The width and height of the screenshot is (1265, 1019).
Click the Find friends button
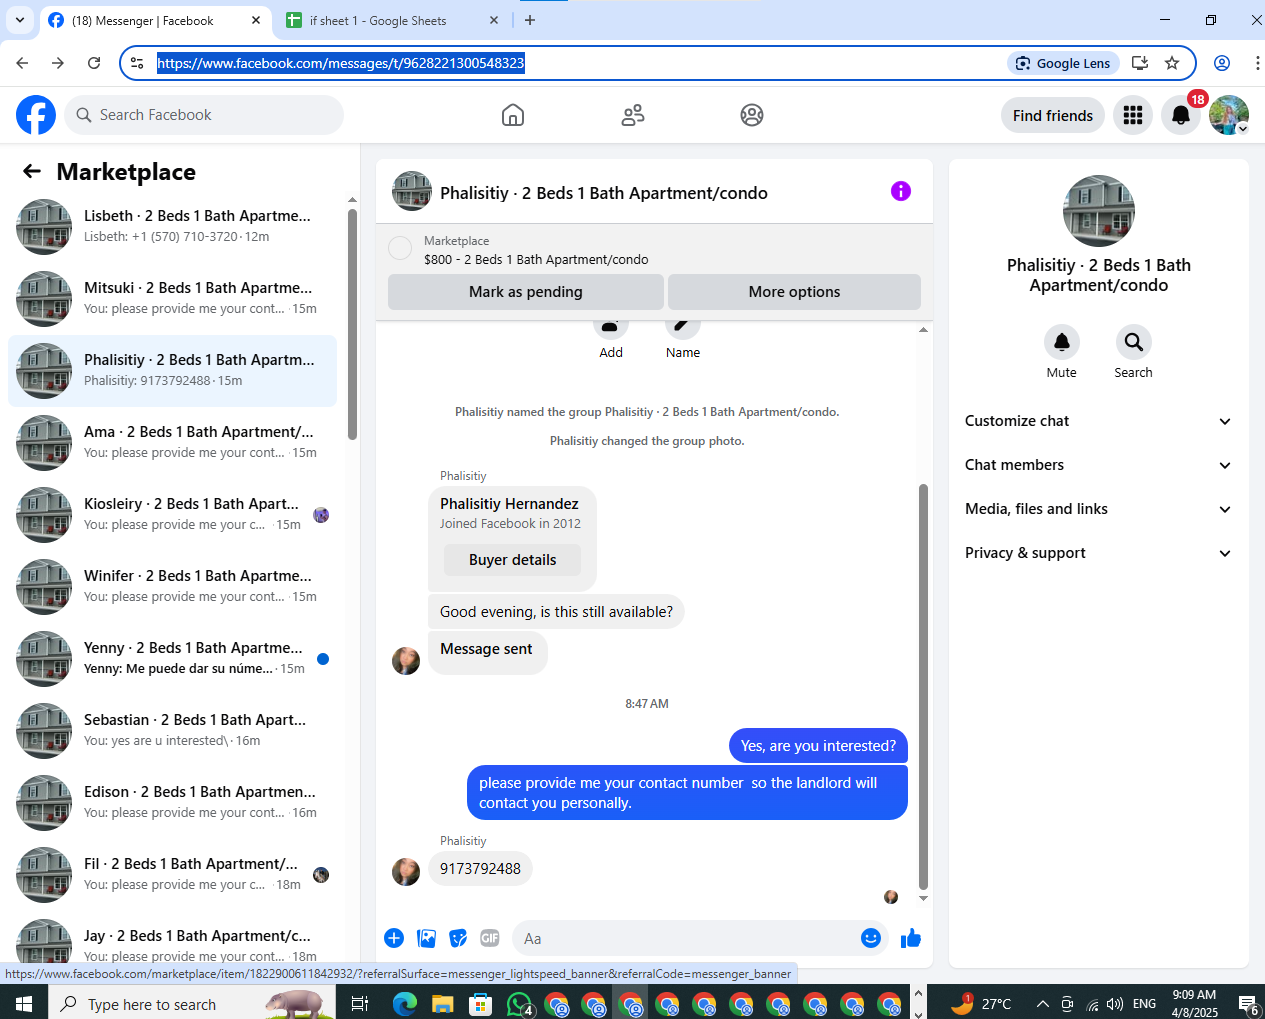point(1053,115)
